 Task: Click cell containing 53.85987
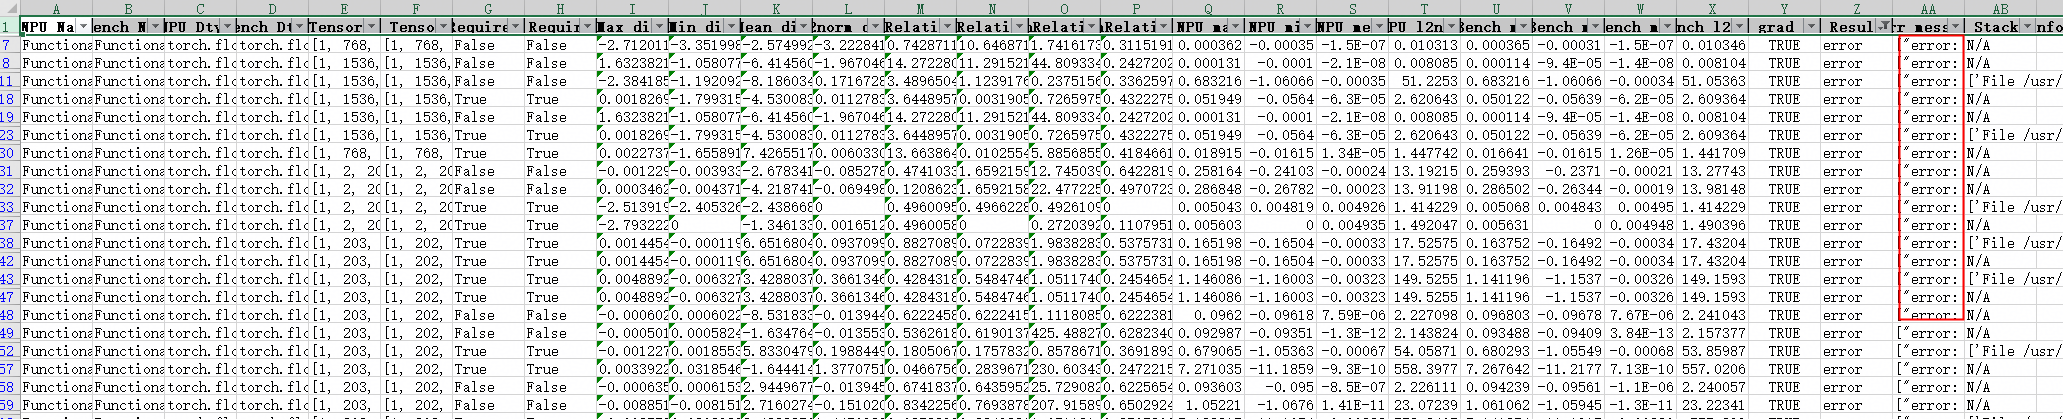click(x=1712, y=351)
